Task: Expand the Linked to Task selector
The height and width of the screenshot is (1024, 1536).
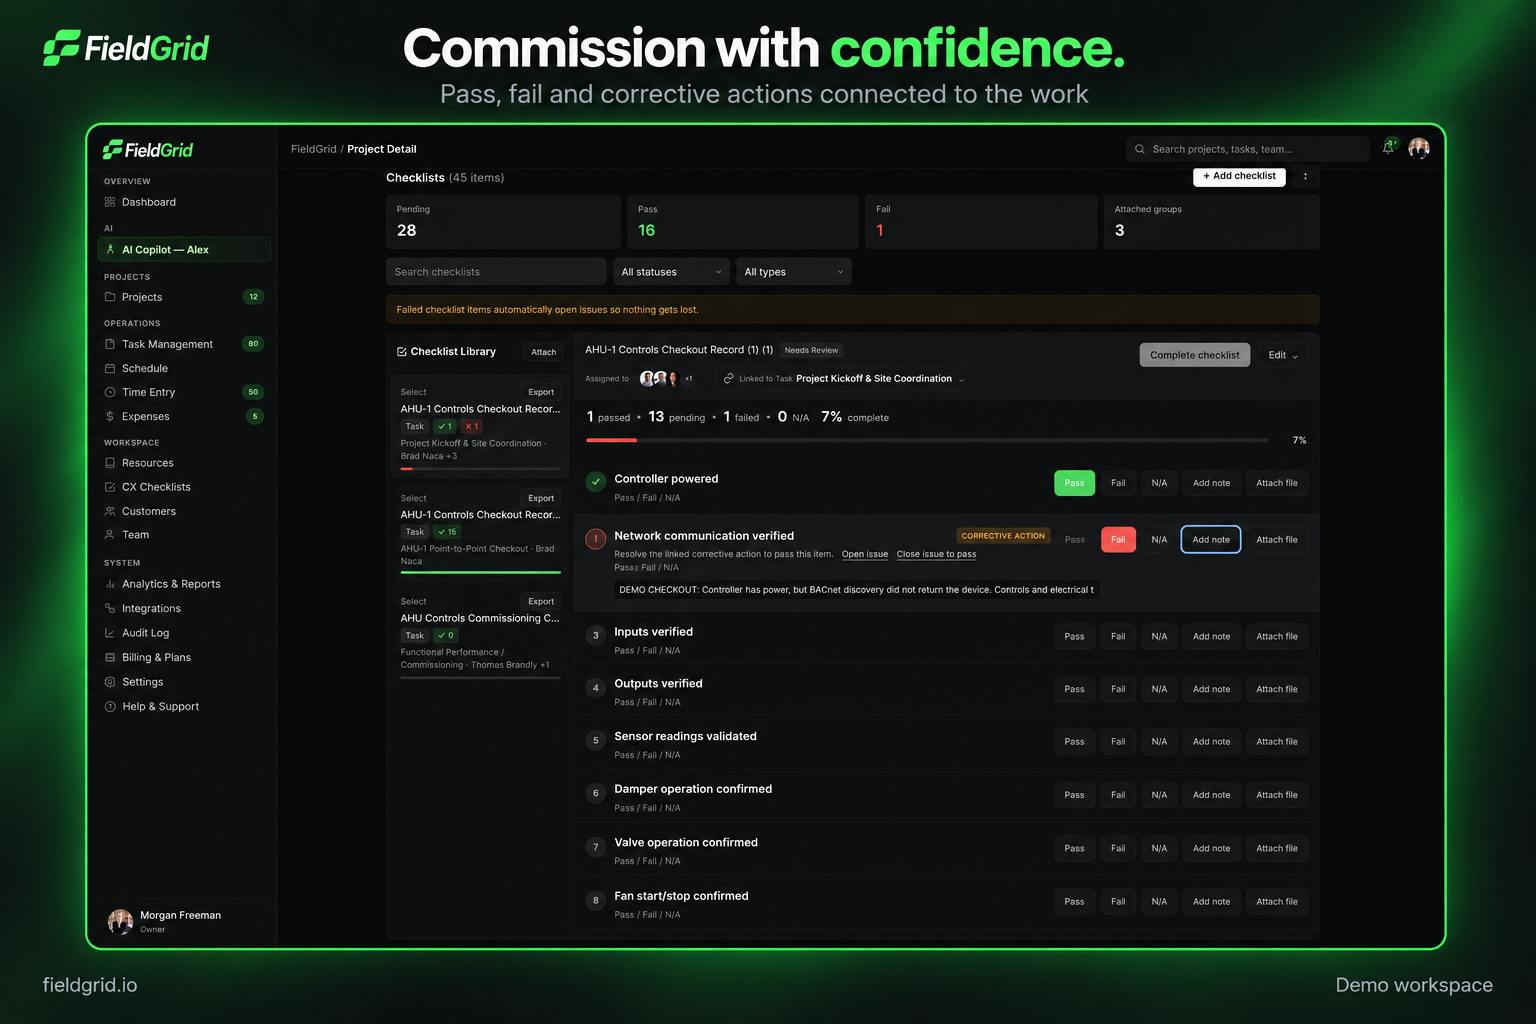Action: click(845, 379)
